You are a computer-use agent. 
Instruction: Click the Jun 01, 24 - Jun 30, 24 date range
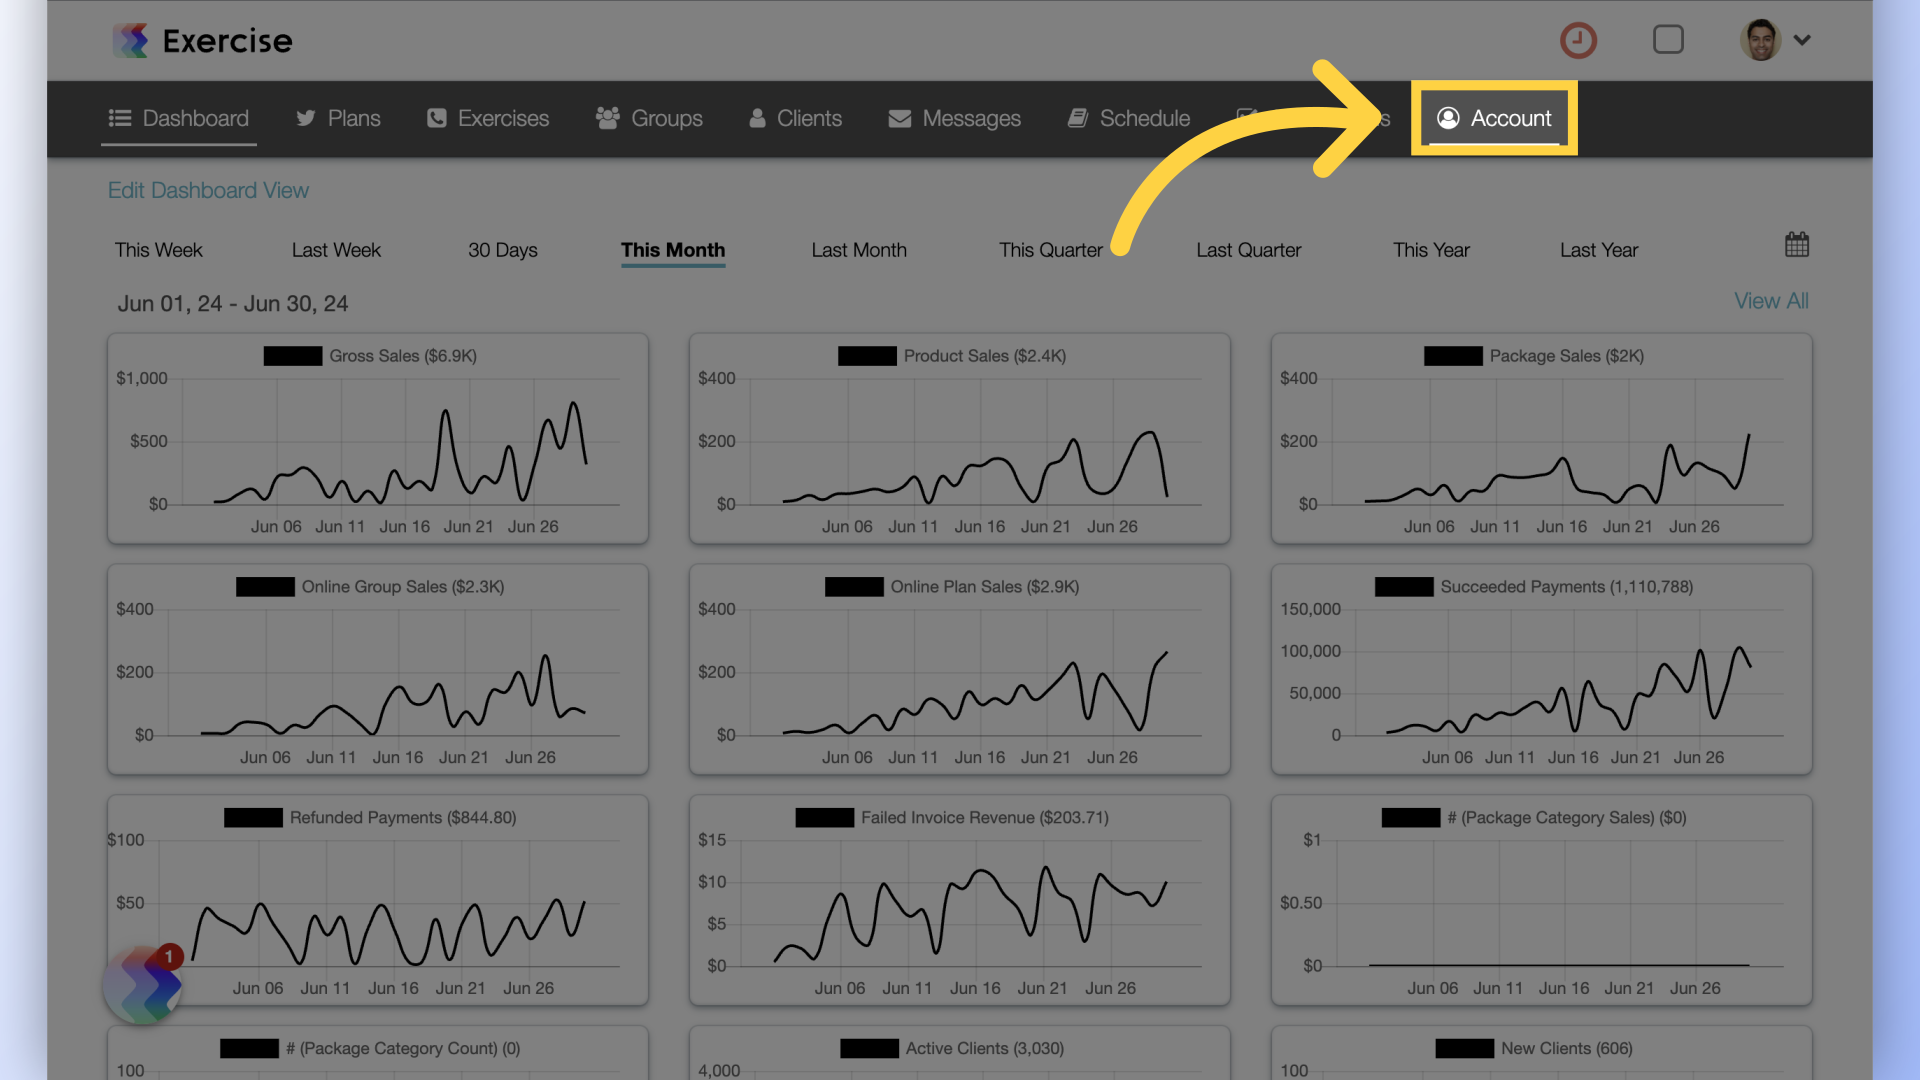click(233, 304)
